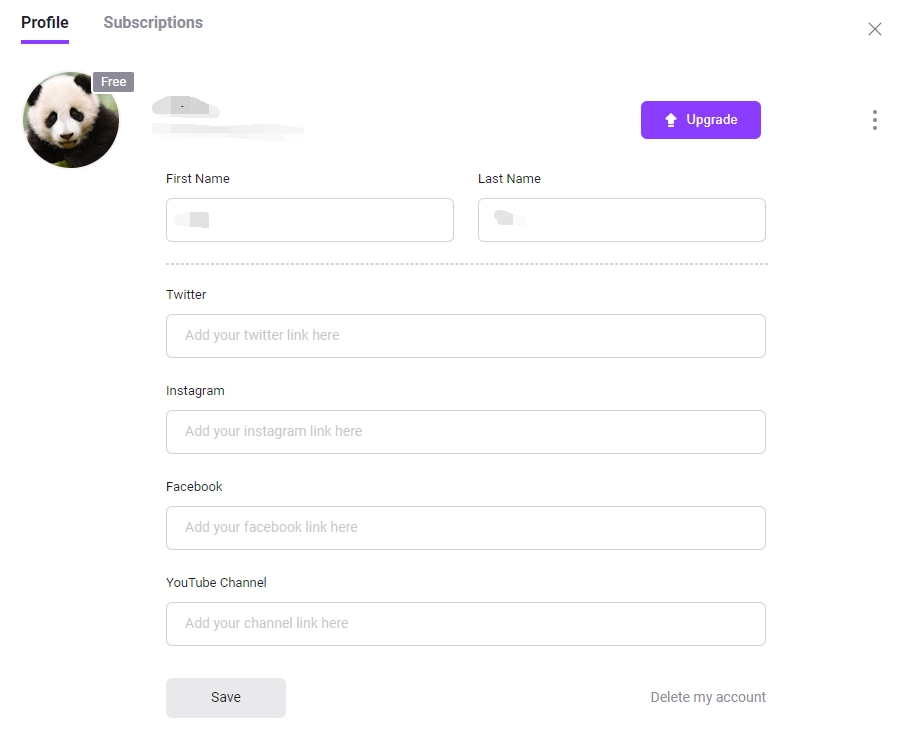This screenshot has height=736, width=911.
Task: Click the Instagram link input field
Action: coord(466,432)
